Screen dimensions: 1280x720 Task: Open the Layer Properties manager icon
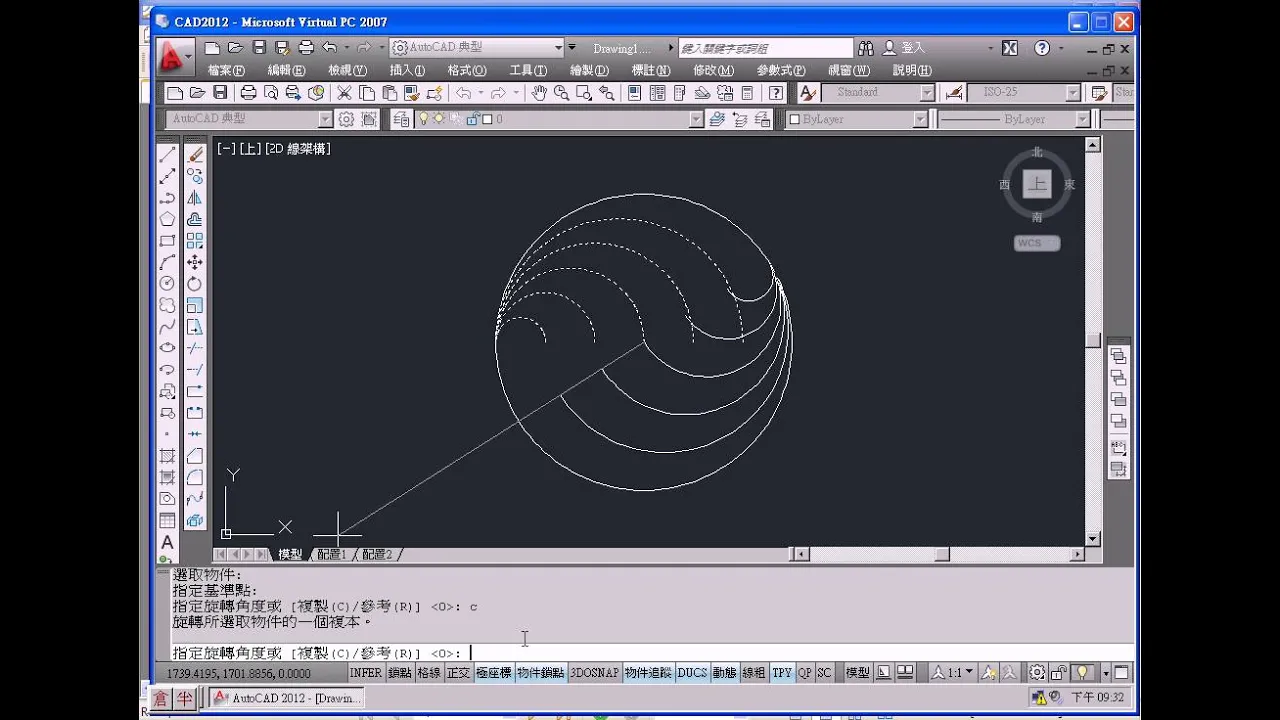coord(401,119)
